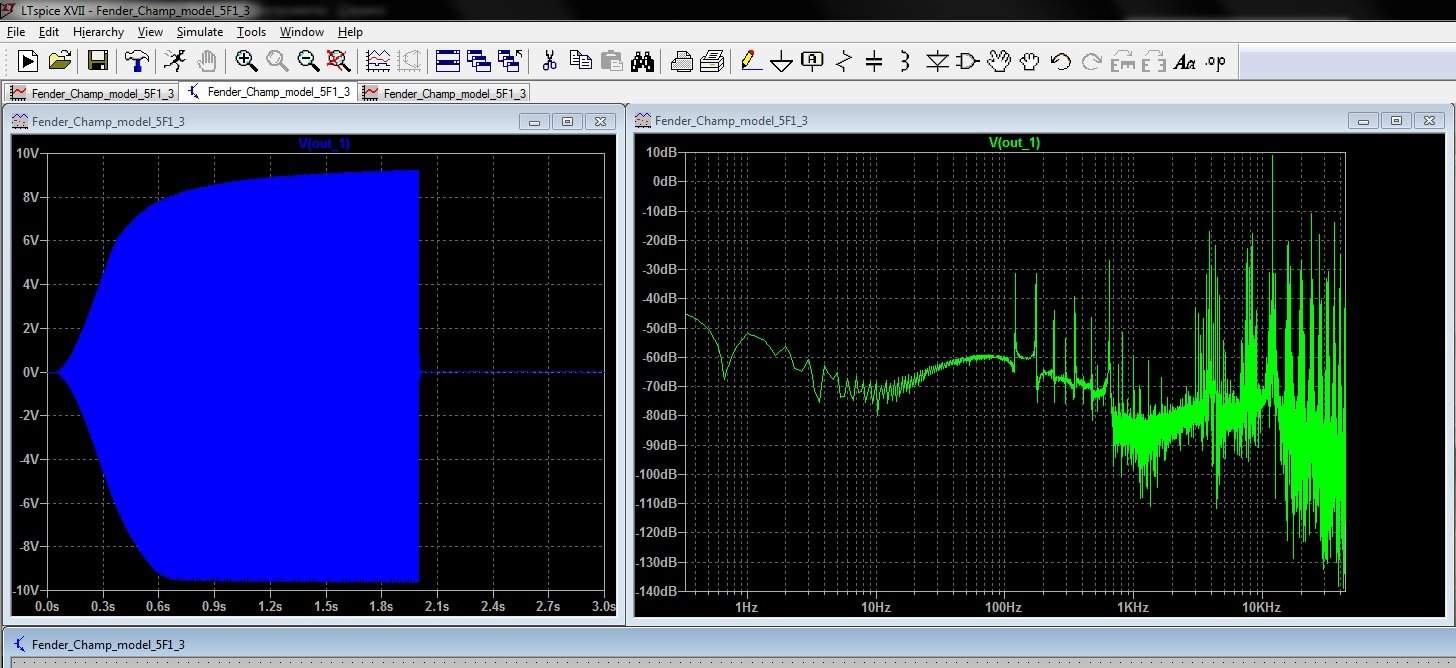This screenshot has height=668, width=1456.
Task: Click the Cut scissors icon
Action: (549, 62)
